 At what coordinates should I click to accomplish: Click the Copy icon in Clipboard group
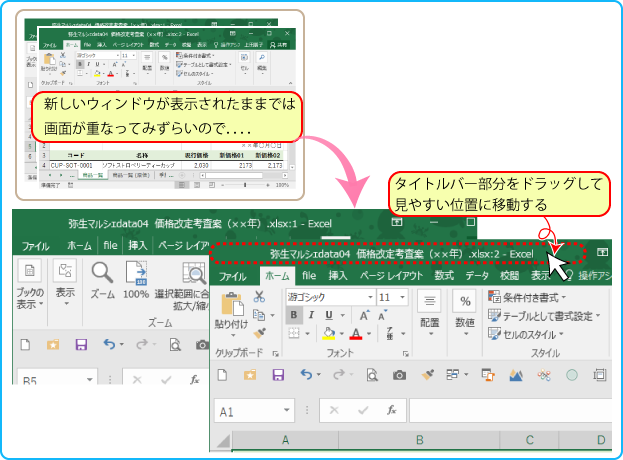point(259,315)
